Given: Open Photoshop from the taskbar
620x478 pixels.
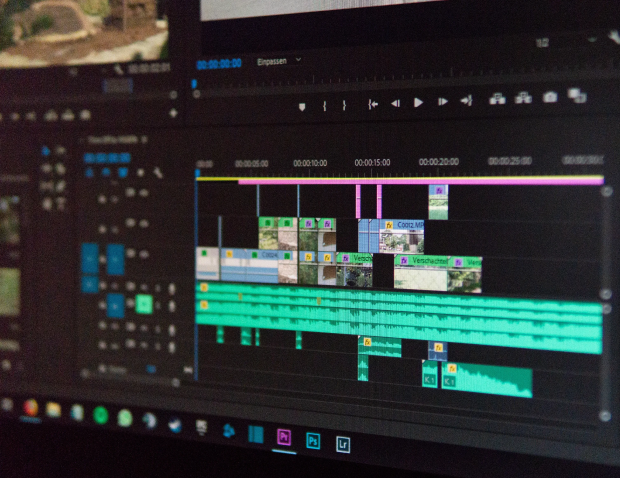Looking at the screenshot, I should coord(313,440).
